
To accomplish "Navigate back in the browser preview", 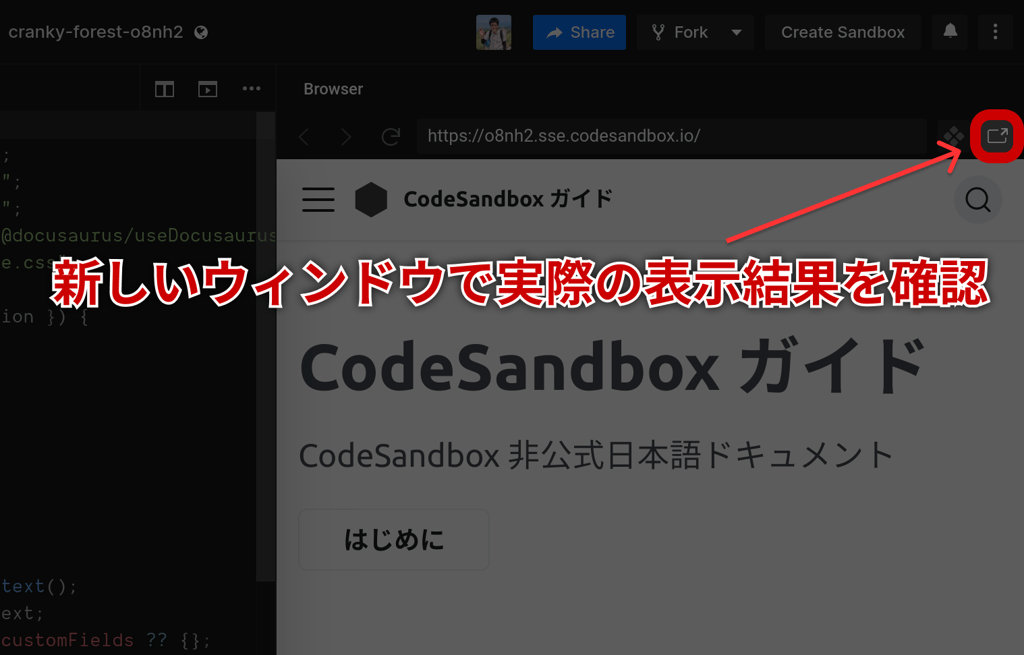I will click(304, 137).
